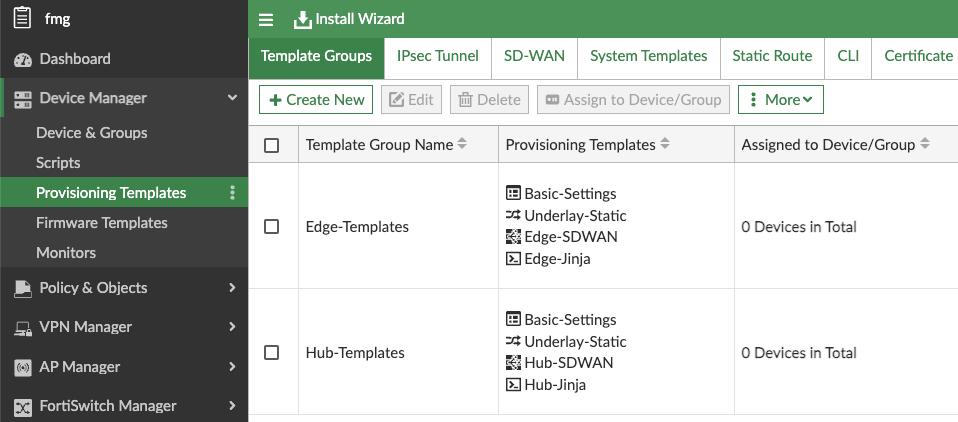Expand the VPN Manager chevron
This screenshot has height=422, width=958.
[x=232, y=327]
